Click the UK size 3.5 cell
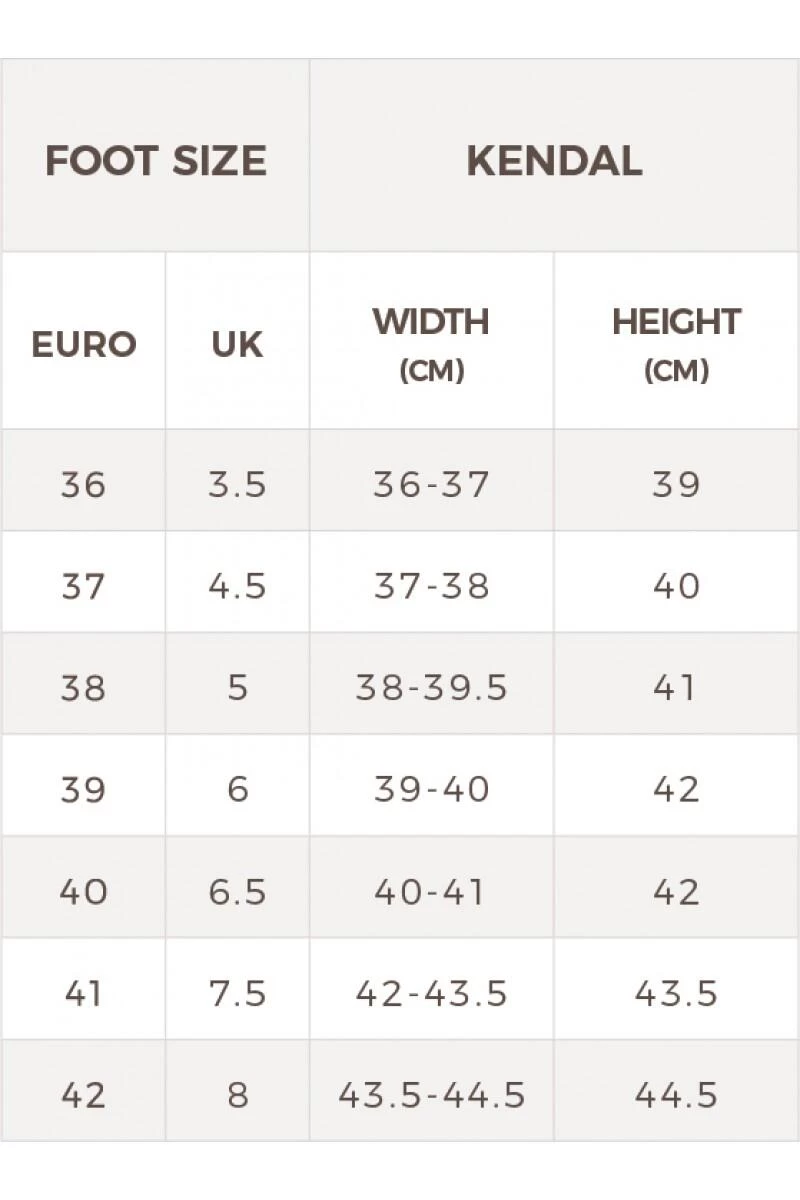The width and height of the screenshot is (800, 1200). click(x=237, y=484)
